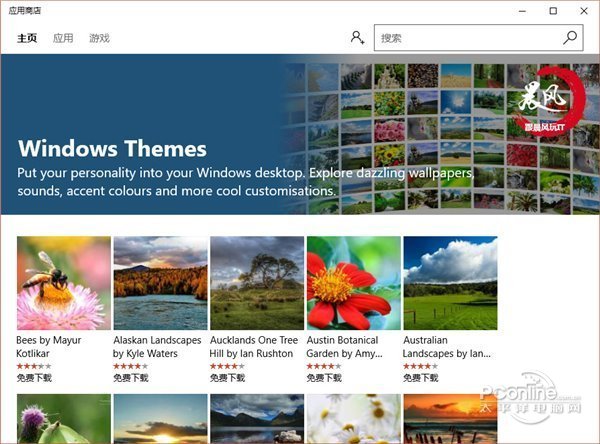Click star rating of Australian Landscapes
Screen dimensions: 600x444
[x=420, y=366]
